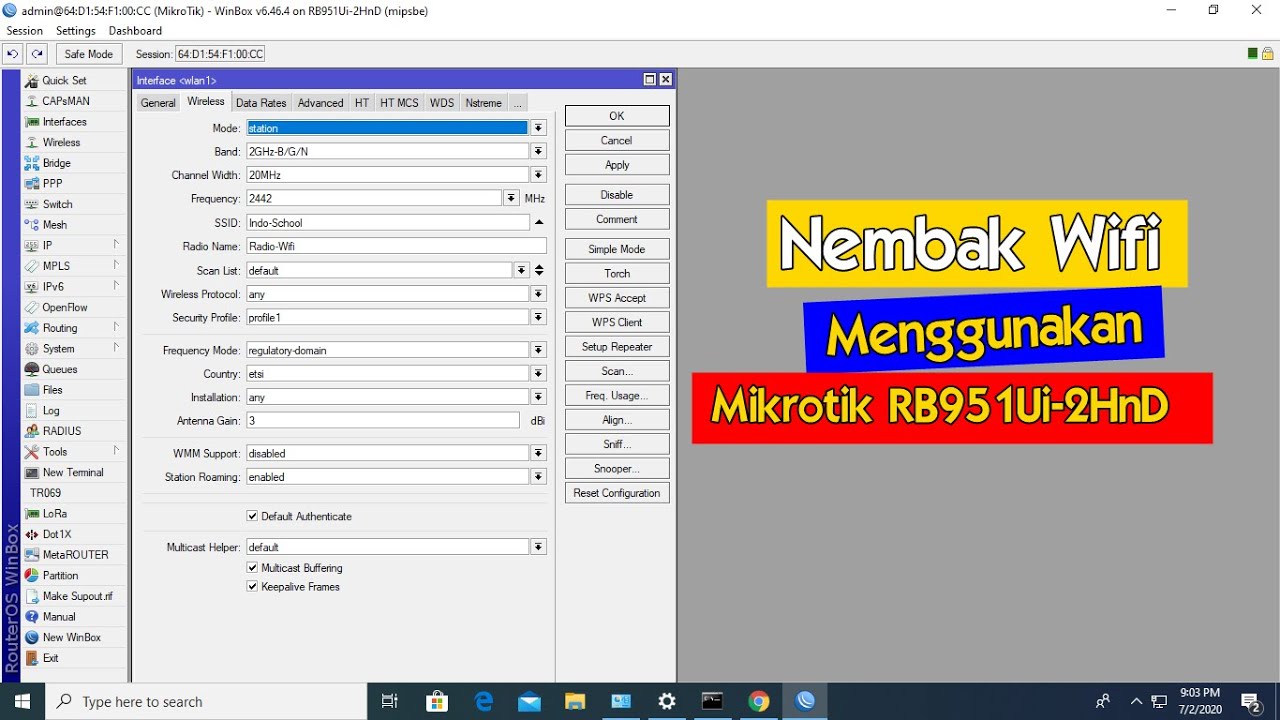Click the Torch button
The image size is (1280, 720).
[617, 273]
